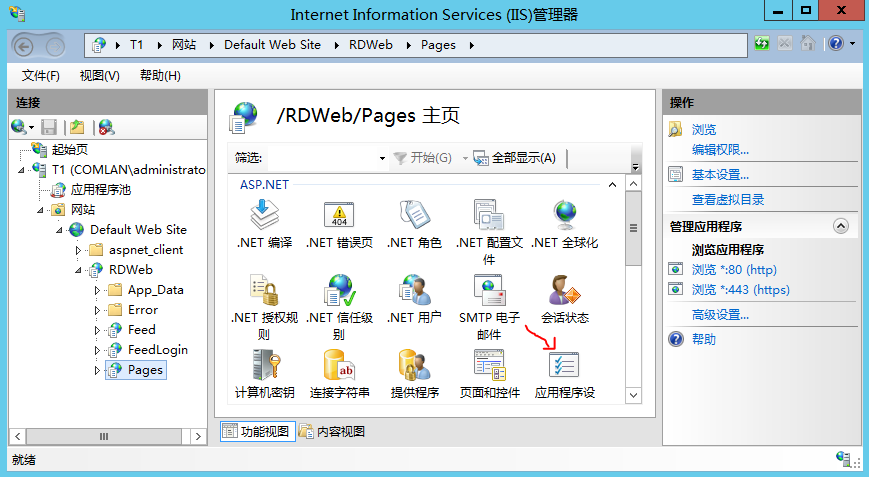This screenshot has width=869, height=477.
Task: Click the filter text input field
Action: (322, 158)
